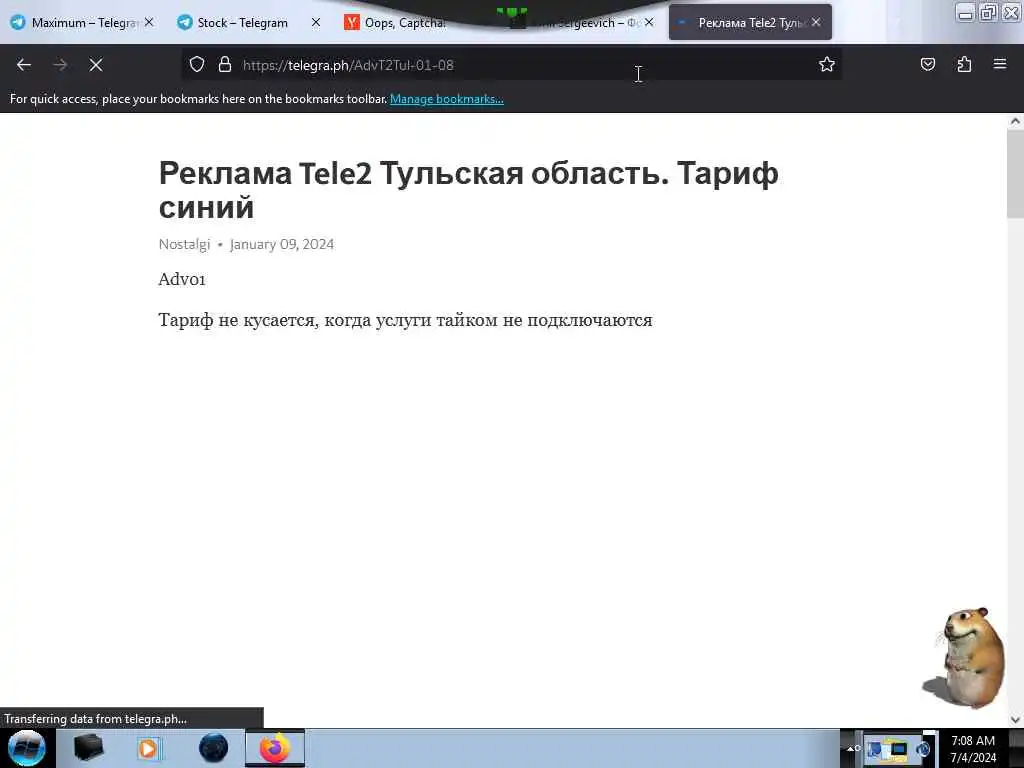Stop loading the page
The image size is (1024, 768).
(x=96, y=65)
